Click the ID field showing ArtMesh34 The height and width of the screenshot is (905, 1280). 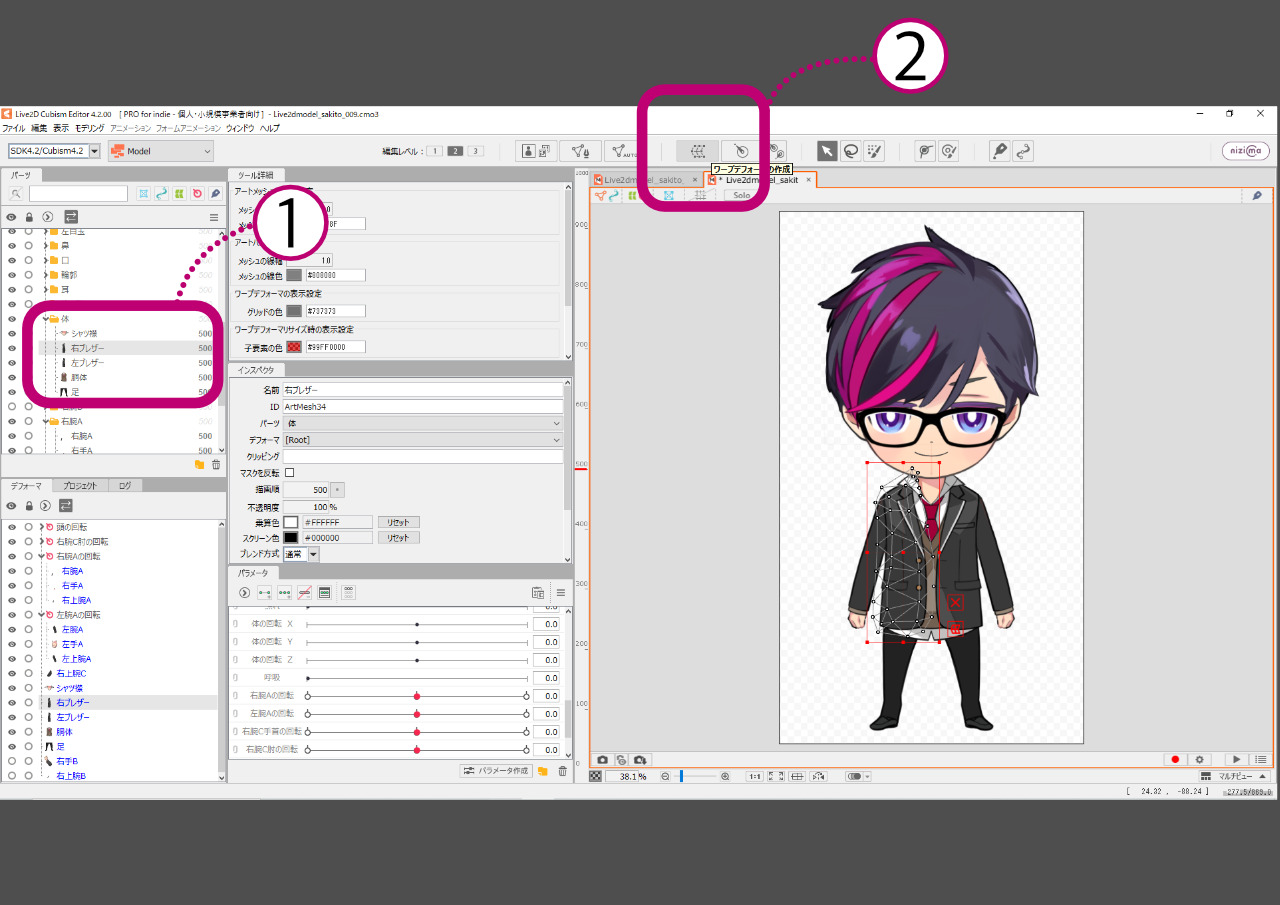pyautogui.click(x=423, y=406)
